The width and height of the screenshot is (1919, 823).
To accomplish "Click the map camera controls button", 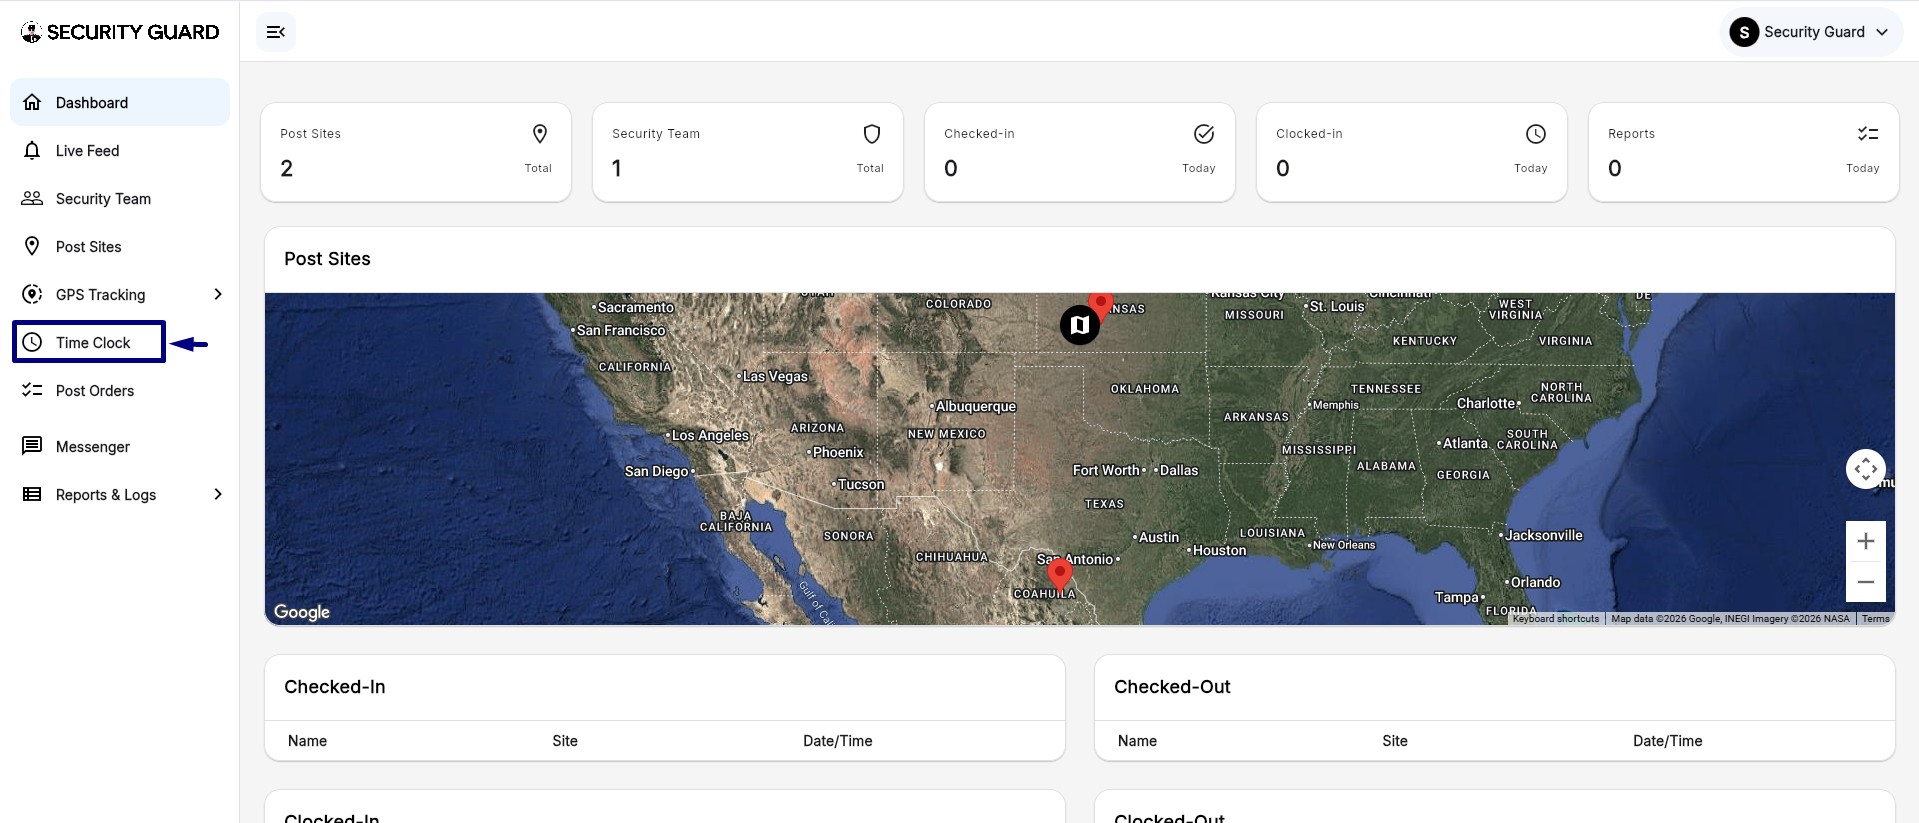I will click(1866, 469).
